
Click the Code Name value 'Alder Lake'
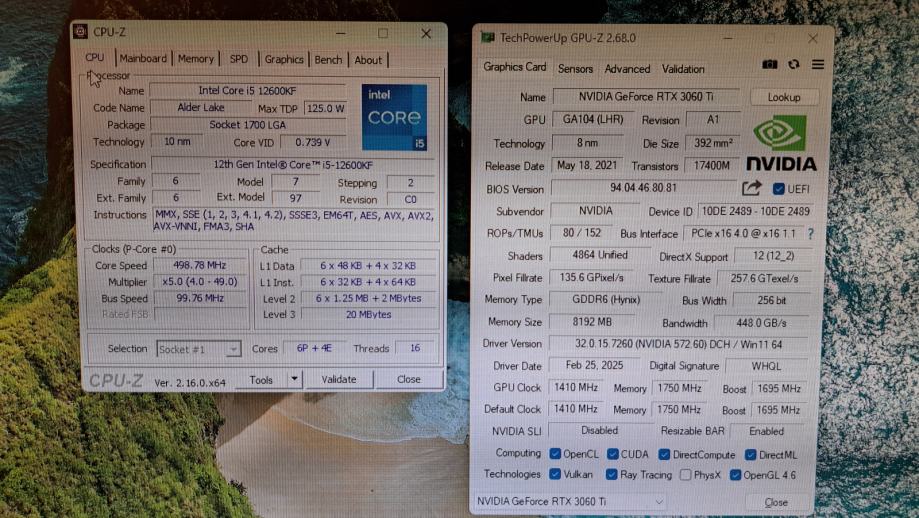(200, 107)
